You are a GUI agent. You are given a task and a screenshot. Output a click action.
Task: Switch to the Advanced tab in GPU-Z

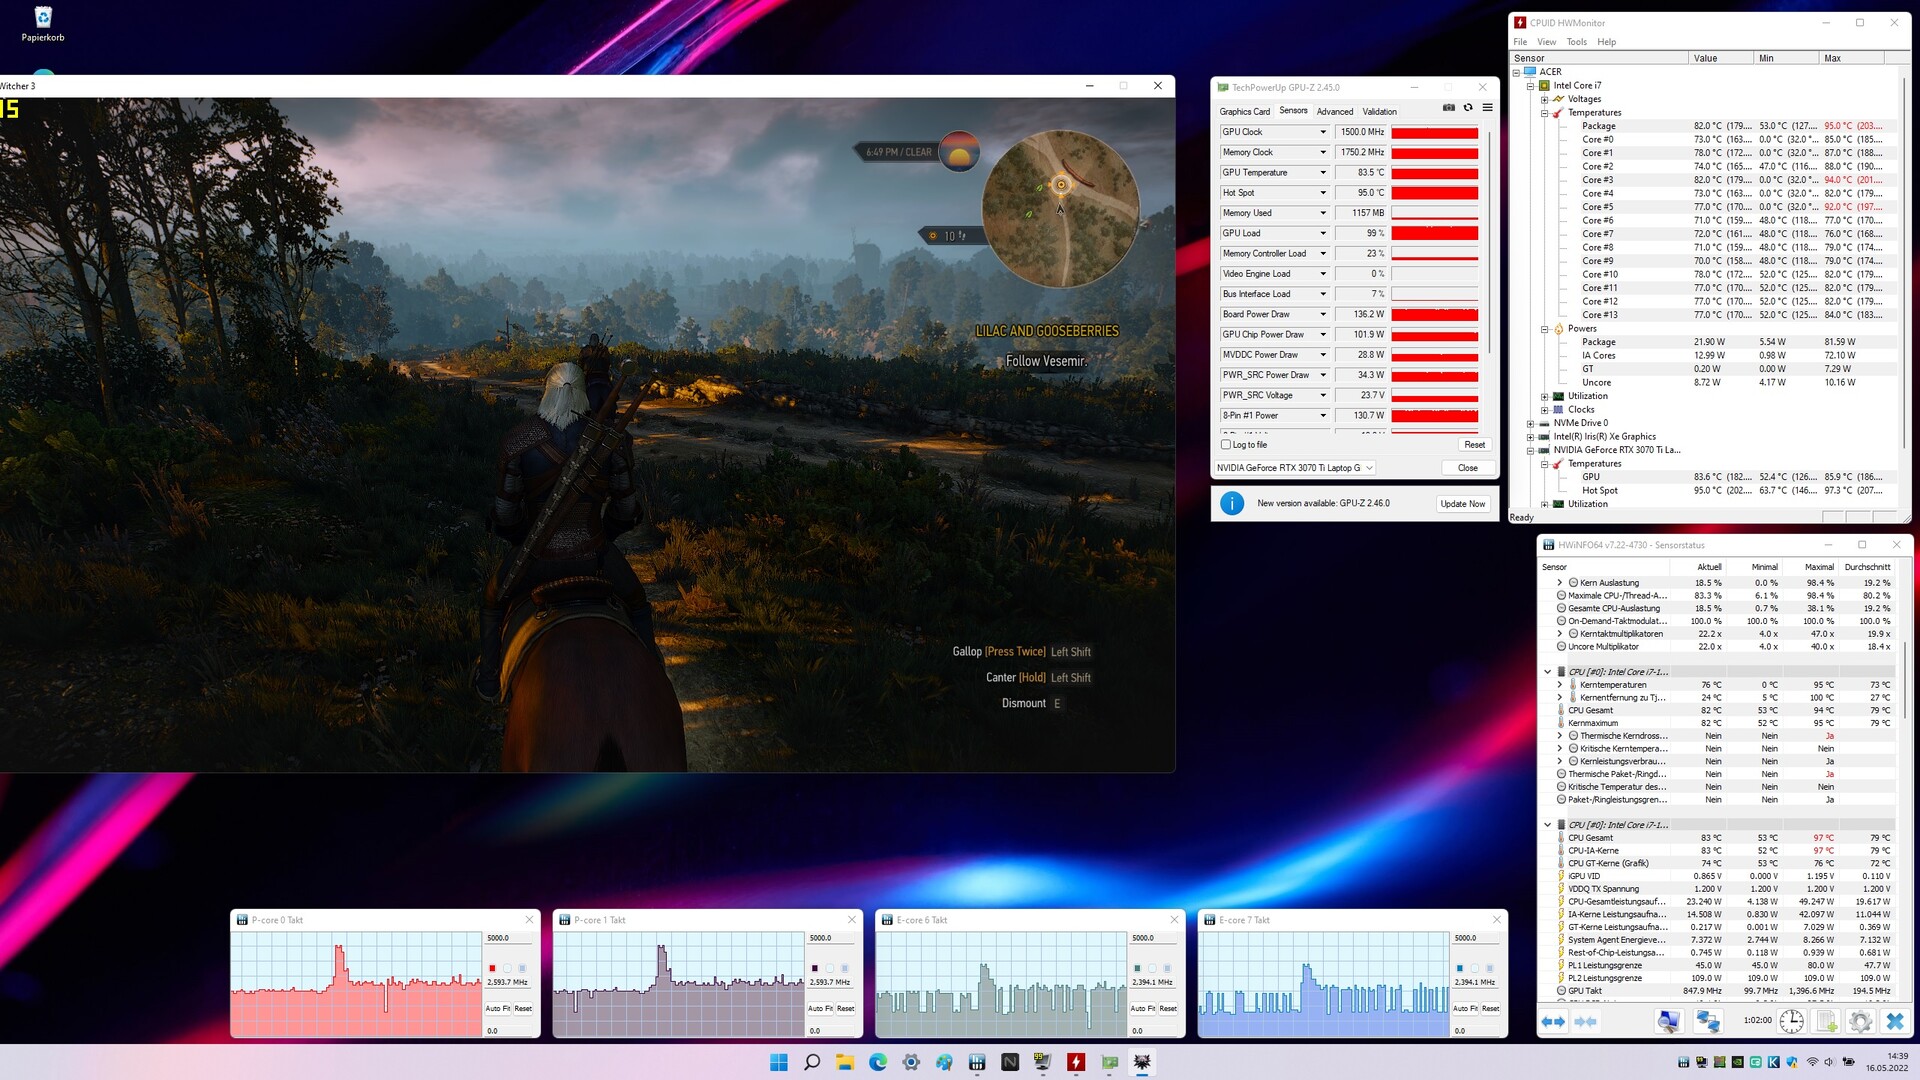click(x=1335, y=112)
